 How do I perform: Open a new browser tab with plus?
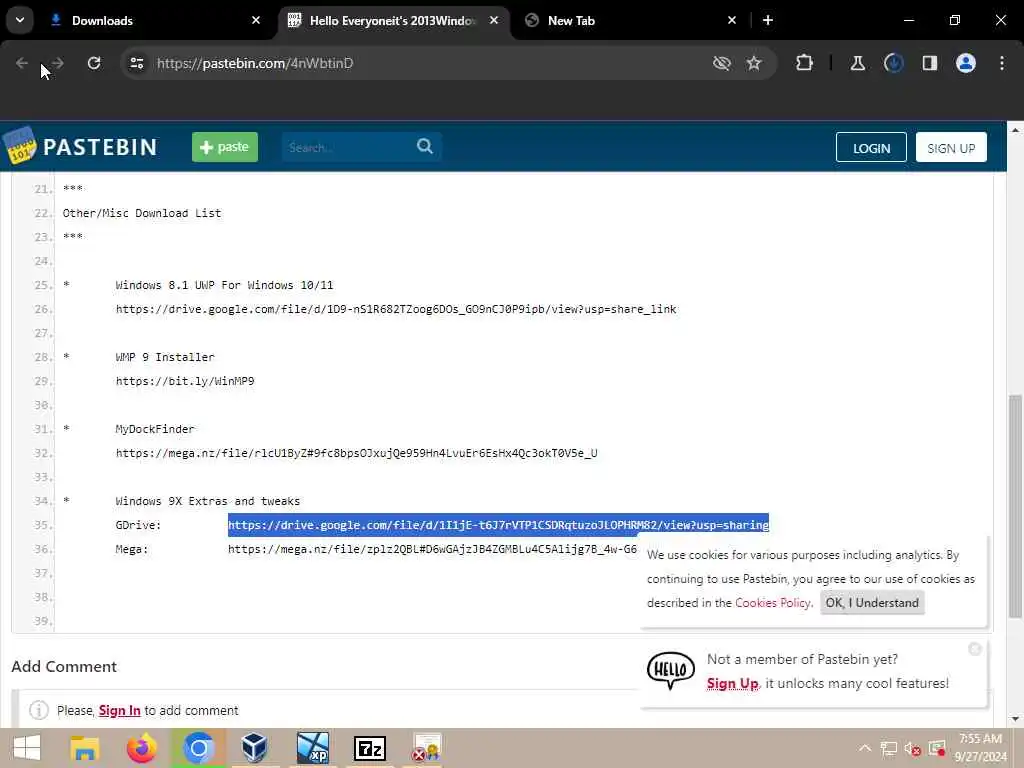(x=768, y=20)
